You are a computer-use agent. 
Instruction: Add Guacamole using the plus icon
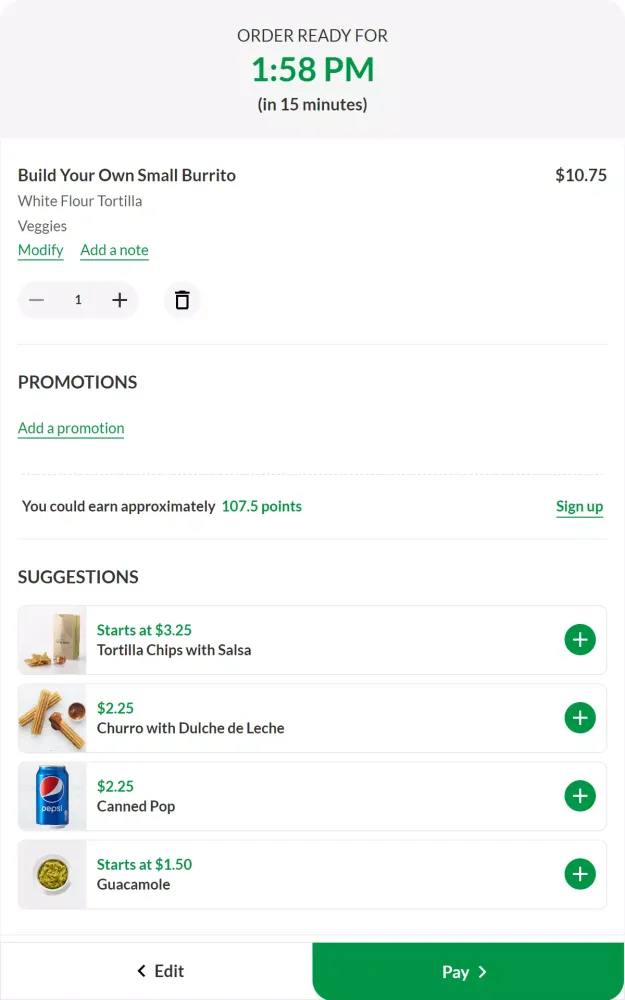580,874
